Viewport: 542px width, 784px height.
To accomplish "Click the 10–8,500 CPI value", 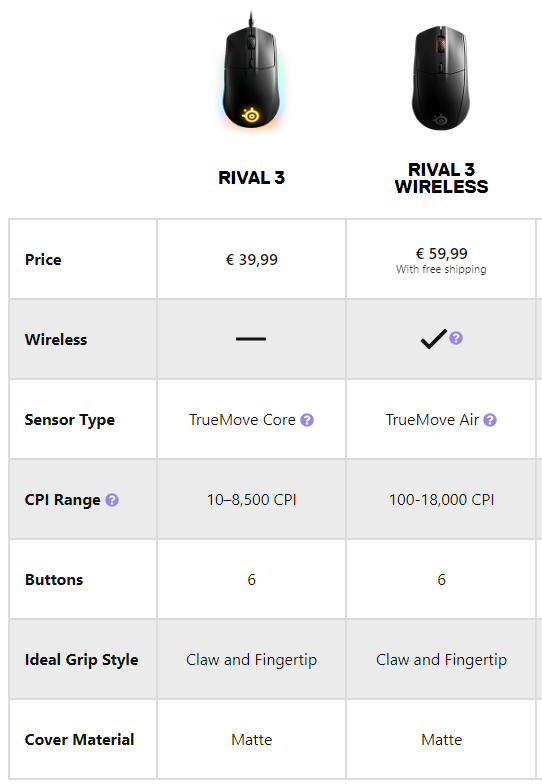I will [252, 500].
